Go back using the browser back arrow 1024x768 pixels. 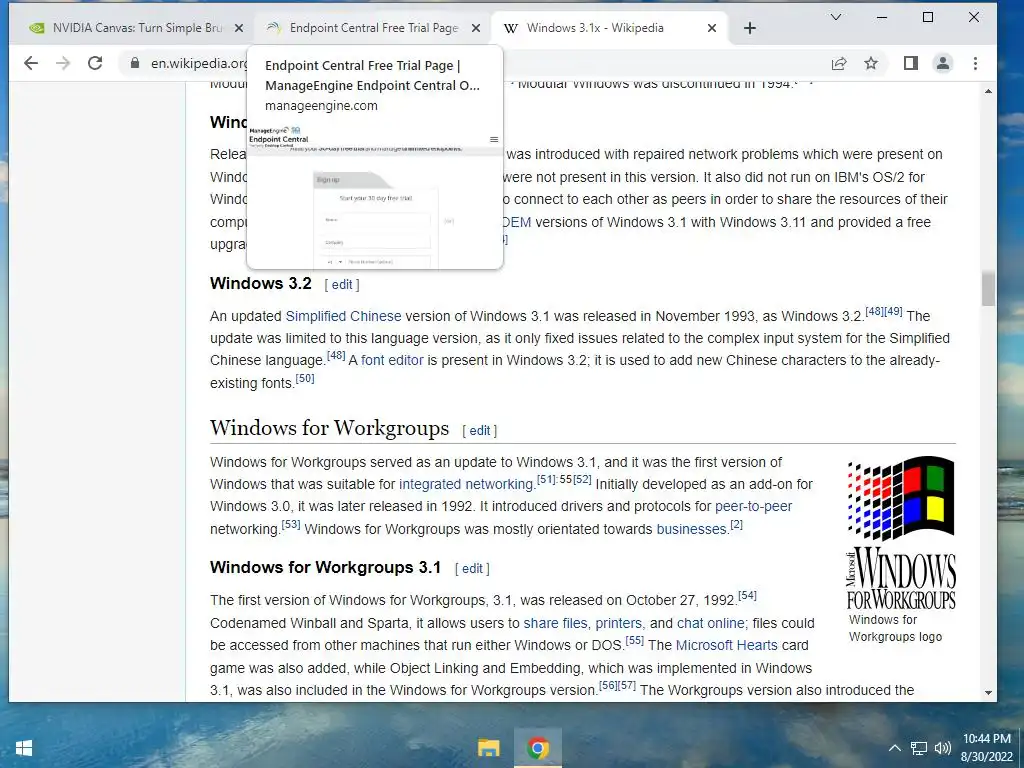click(31, 63)
